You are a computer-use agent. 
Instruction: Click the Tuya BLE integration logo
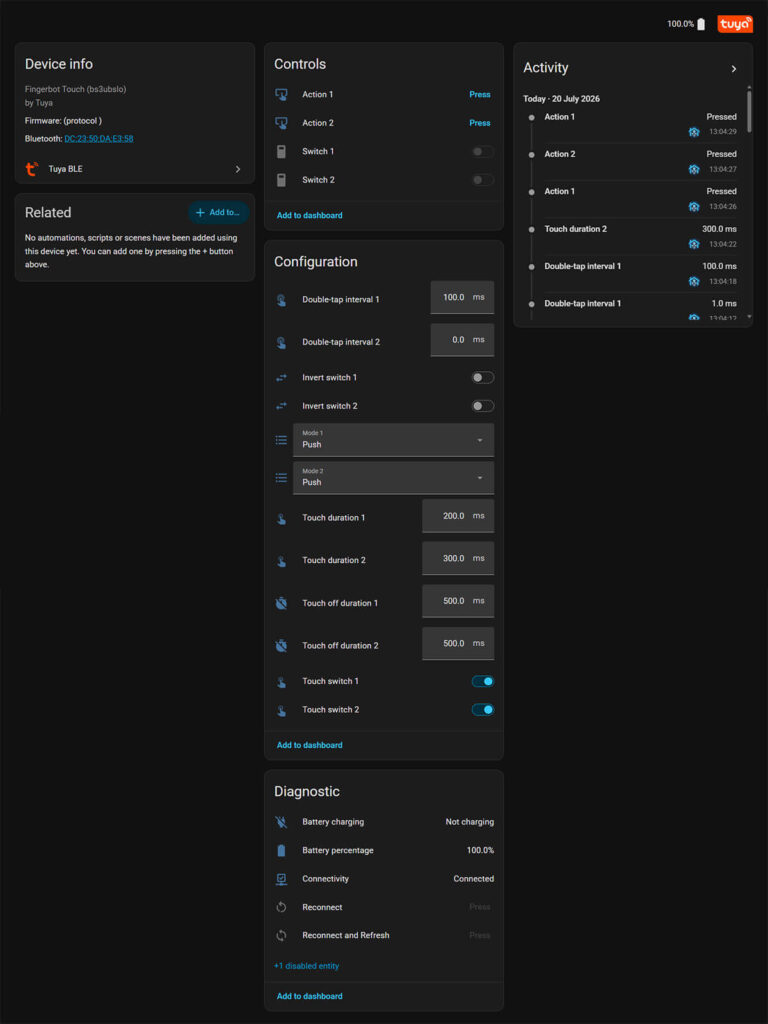point(31,169)
